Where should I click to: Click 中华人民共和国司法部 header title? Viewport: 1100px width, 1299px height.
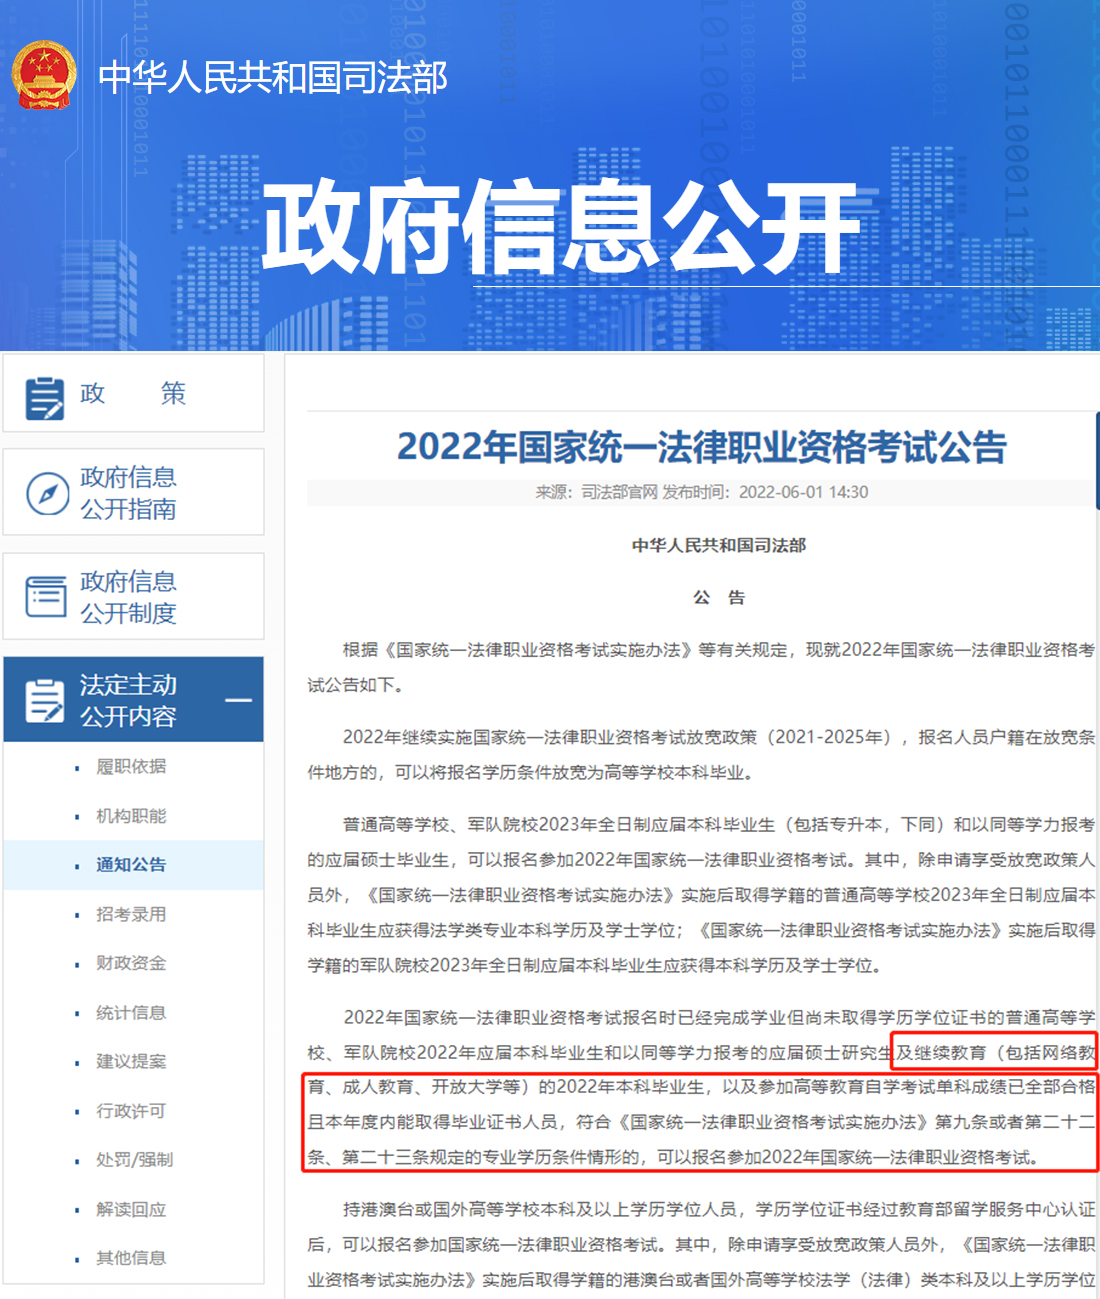coord(273,77)
